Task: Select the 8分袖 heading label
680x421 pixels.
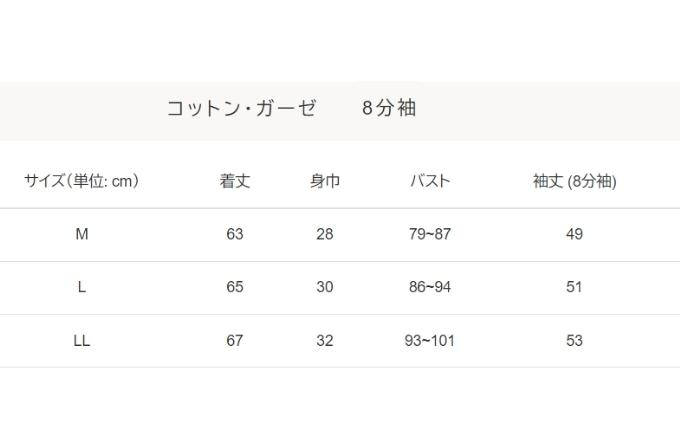Action: [389, 108]
